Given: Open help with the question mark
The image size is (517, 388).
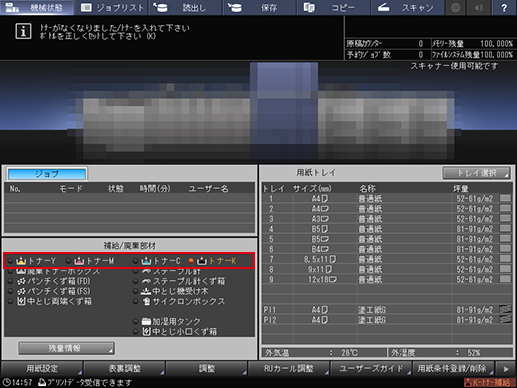Looking at the screenshot, I should tap(504, 7).
